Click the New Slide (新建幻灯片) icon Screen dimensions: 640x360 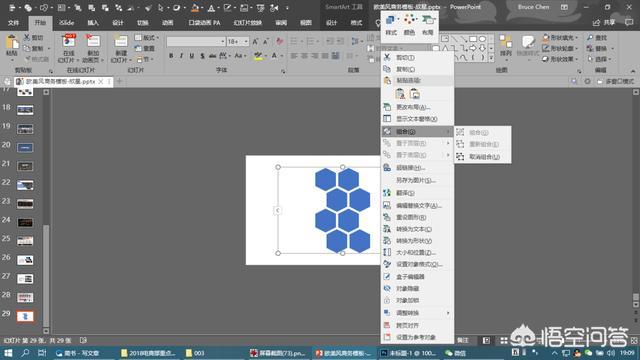tap(121, 42)
